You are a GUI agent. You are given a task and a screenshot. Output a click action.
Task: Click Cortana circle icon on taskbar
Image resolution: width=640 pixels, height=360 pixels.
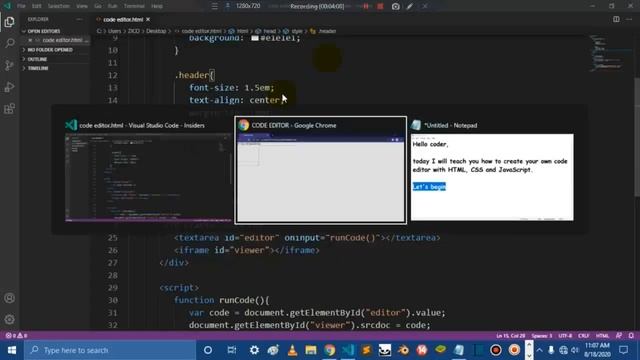point(208,350)
